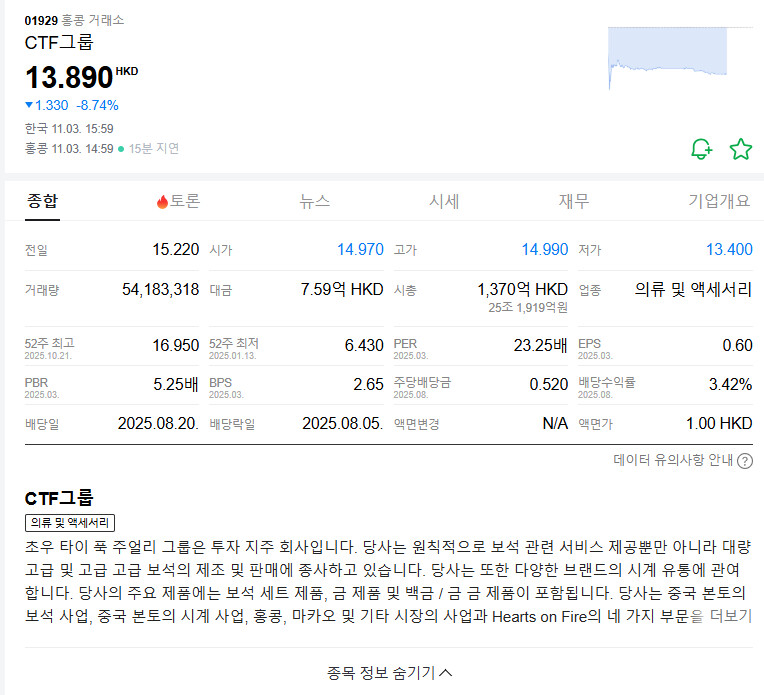
Task: Click the par value 1.00 HKD
Action: [719, 424]
